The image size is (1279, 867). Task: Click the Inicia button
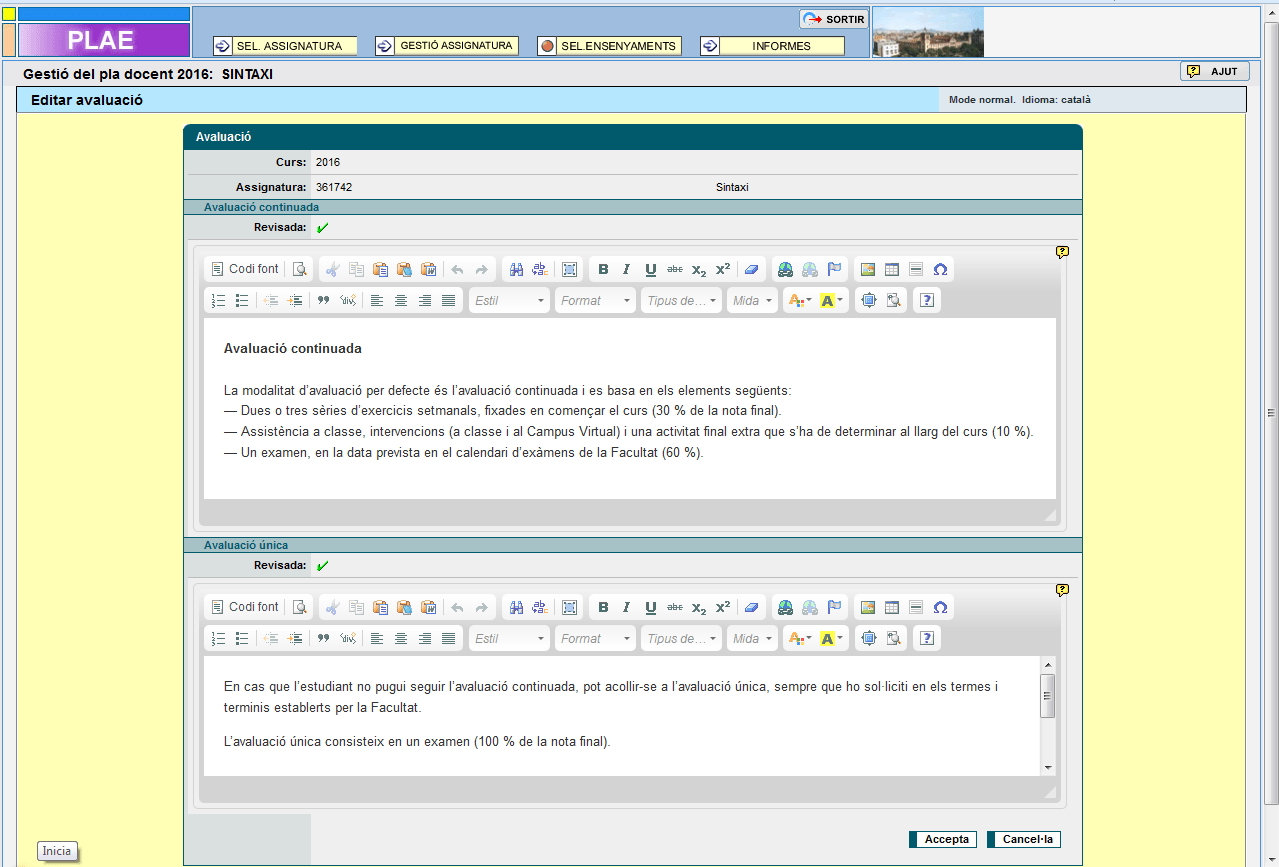(57, 851)
